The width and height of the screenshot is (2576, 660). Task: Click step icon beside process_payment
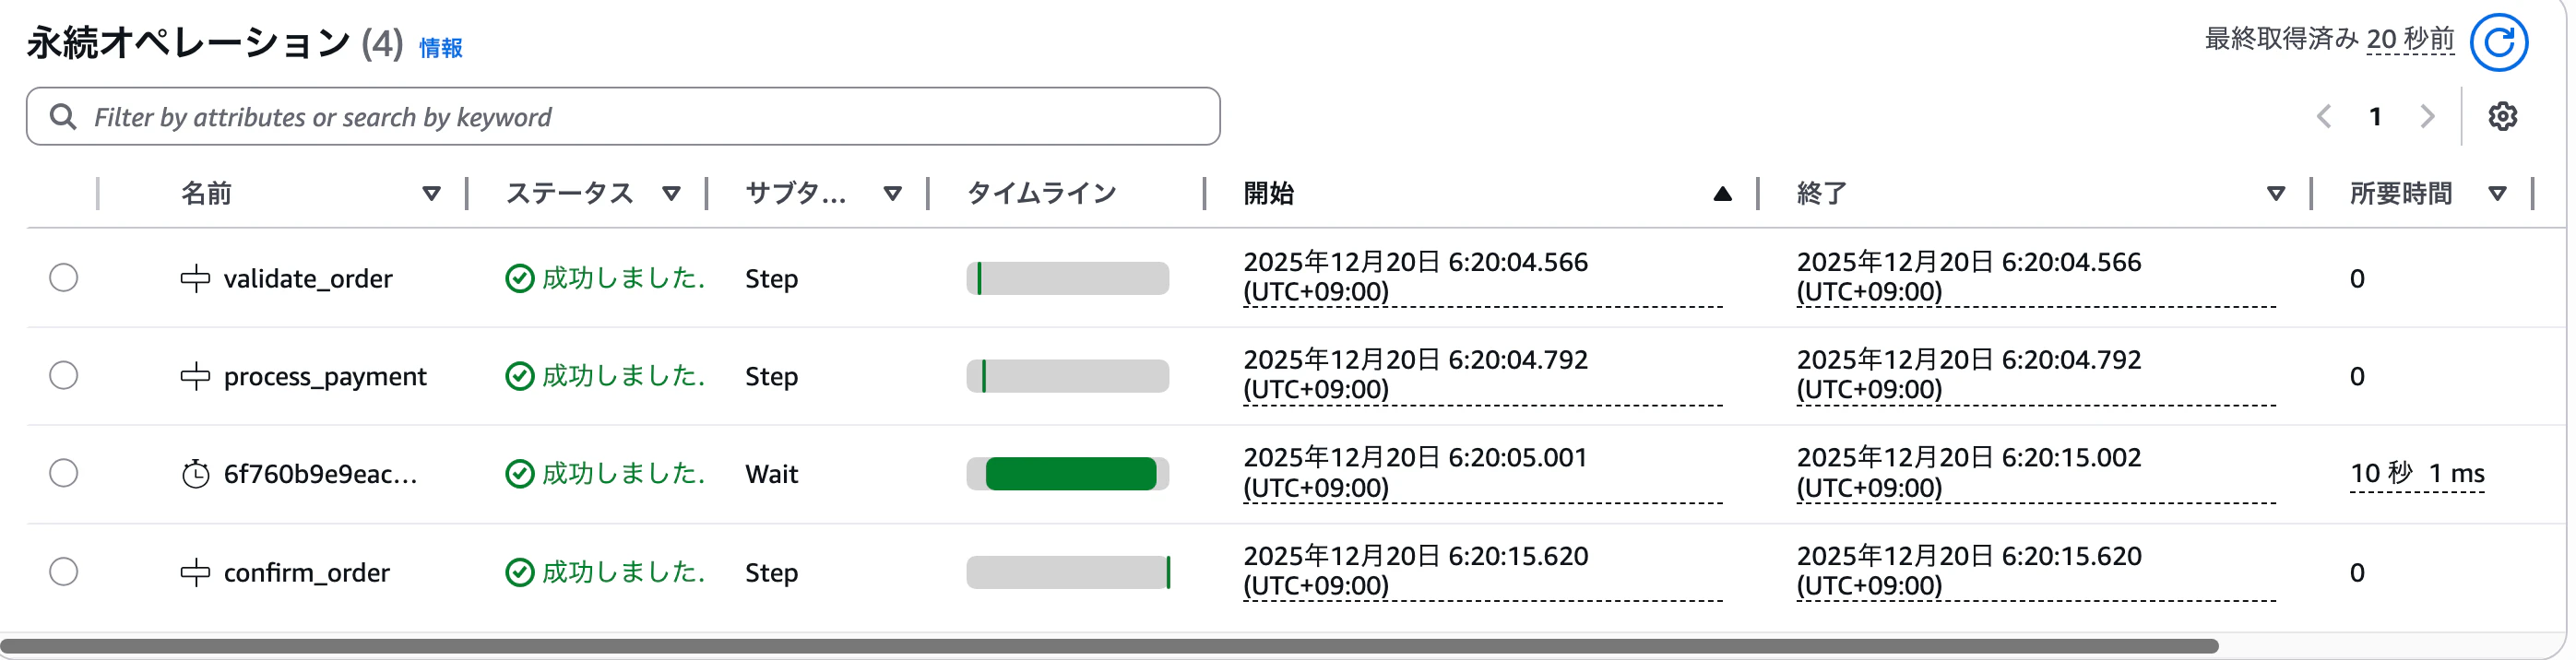click(x=195, y=376)
